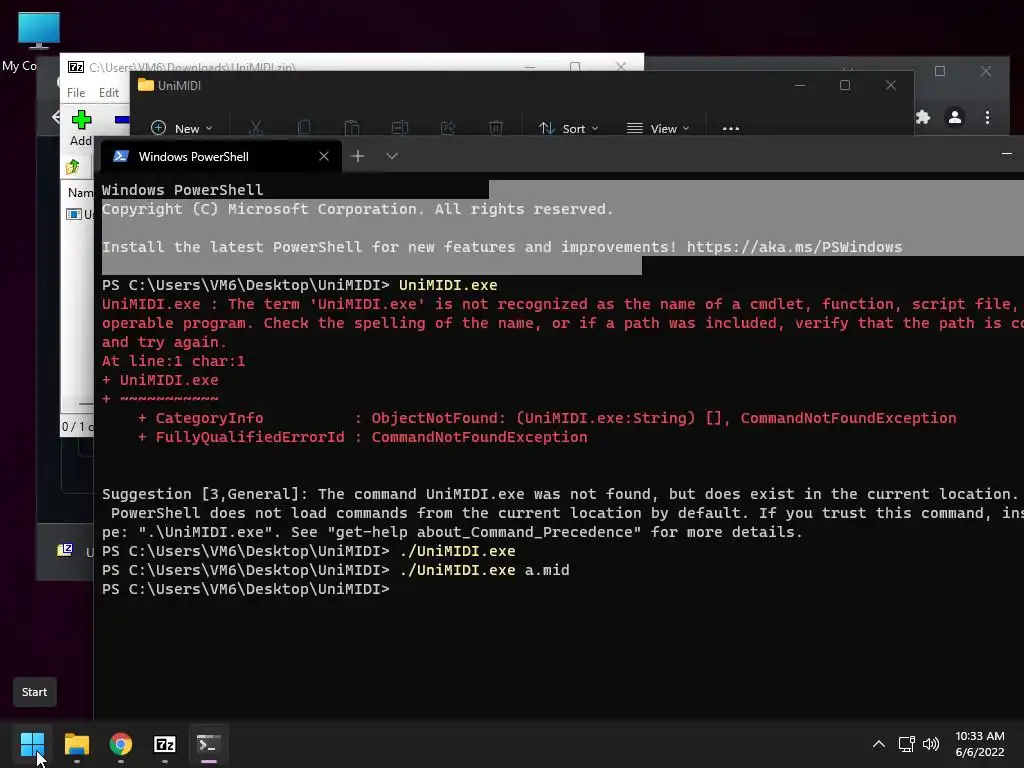1024x768 pixels.
Task: Click the Delete icon in Explorer toolbar
Action: (x=496, y=128)
